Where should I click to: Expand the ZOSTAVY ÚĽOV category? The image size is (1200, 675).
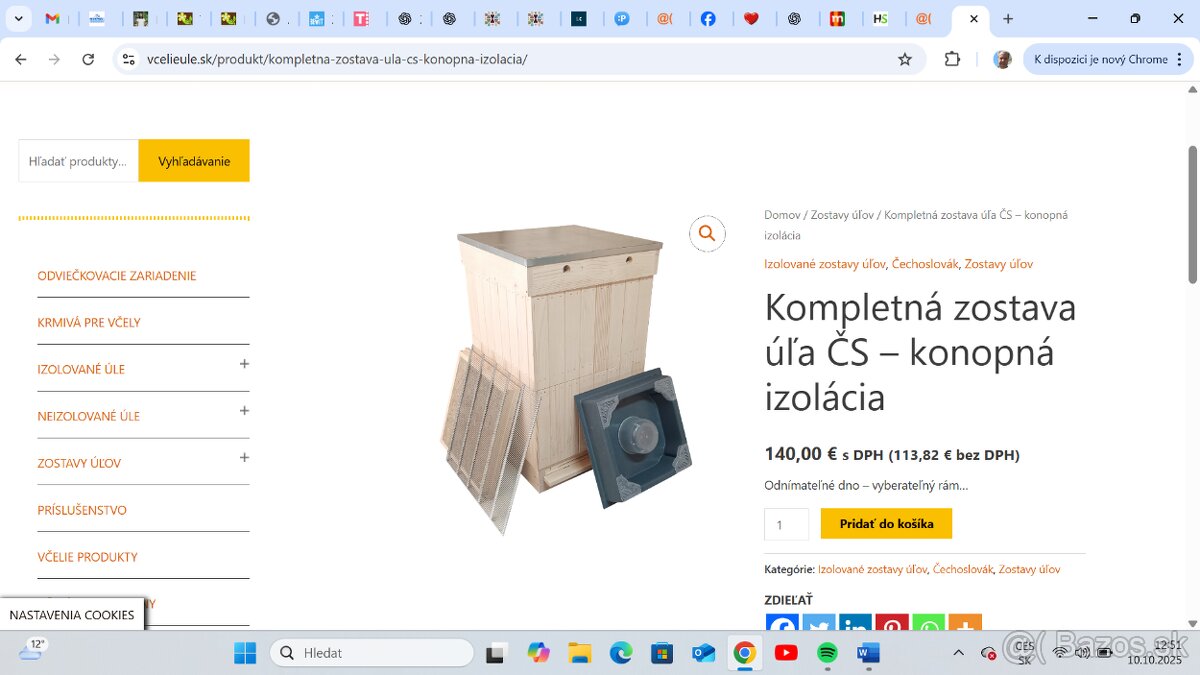[244, 458]
